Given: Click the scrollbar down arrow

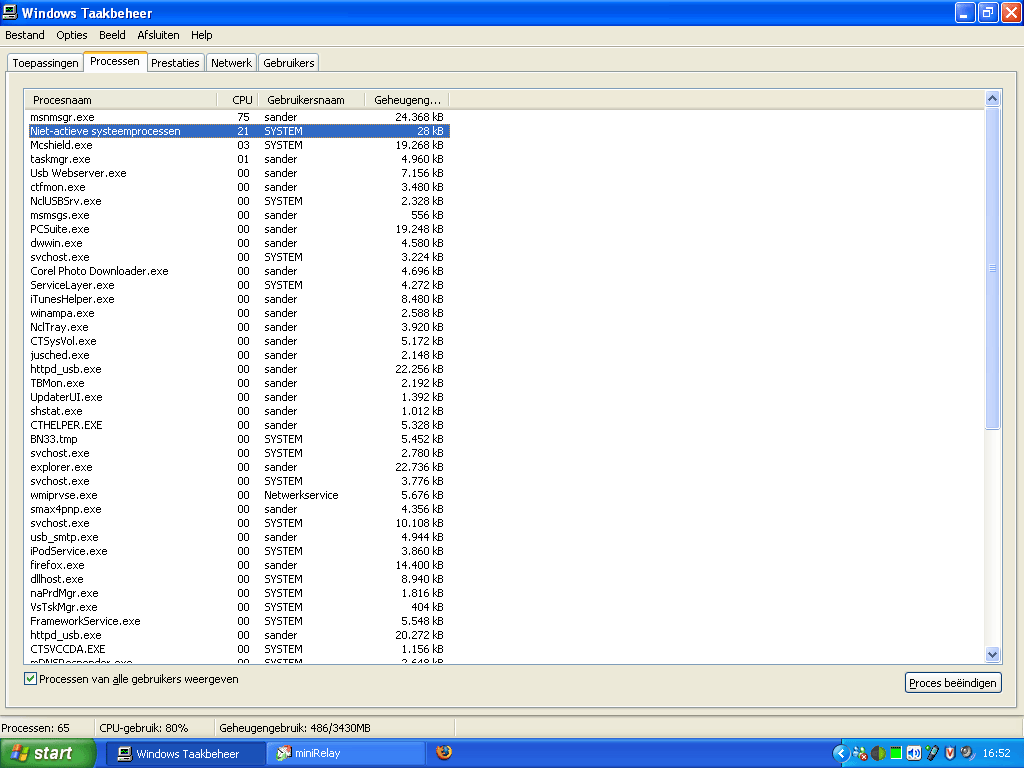Looking at the screenshot, I should (x=992, y=654).
